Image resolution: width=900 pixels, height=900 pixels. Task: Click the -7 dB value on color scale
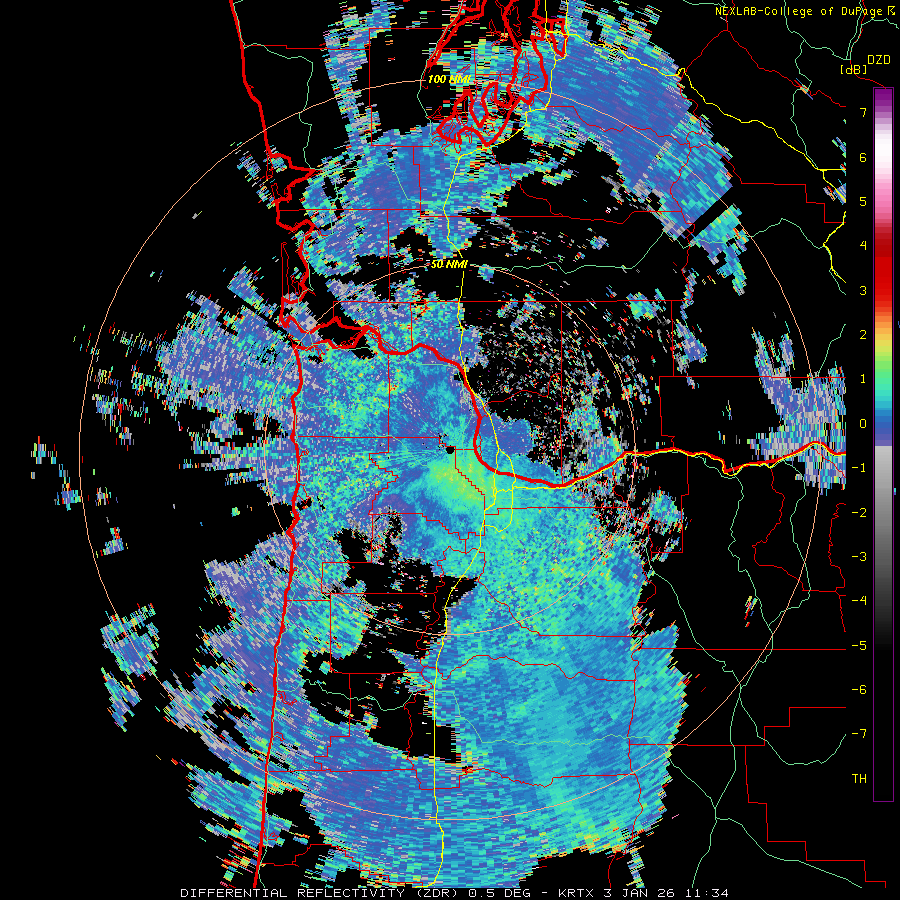(x=859, y=734)
